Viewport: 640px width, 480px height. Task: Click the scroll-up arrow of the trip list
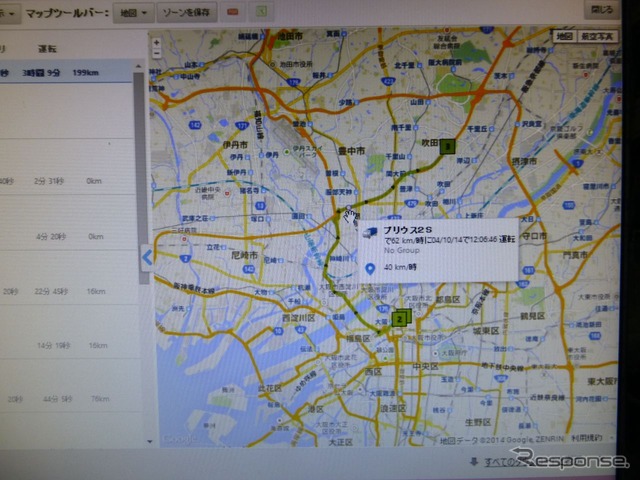click(x=138, y=66)
